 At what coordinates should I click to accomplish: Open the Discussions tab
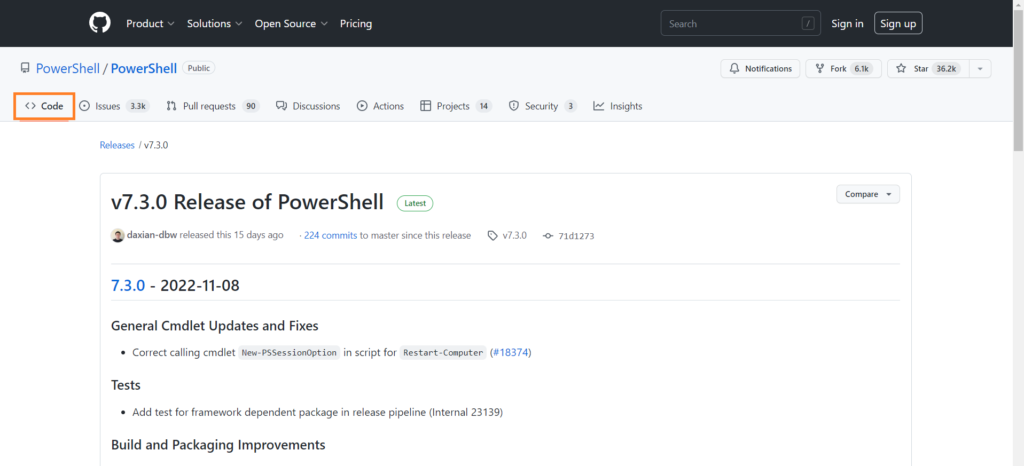coord(308,106)
